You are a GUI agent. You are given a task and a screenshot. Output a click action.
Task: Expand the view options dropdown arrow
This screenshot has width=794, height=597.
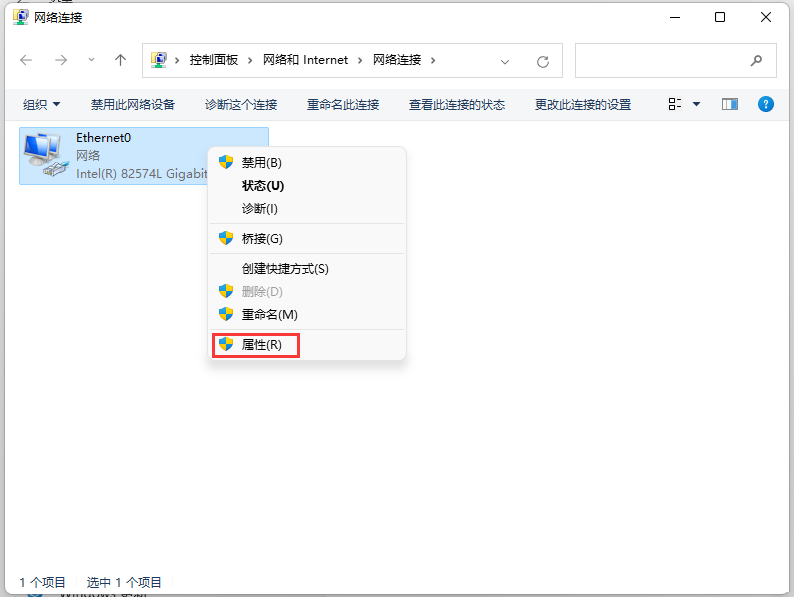point(697,104)
